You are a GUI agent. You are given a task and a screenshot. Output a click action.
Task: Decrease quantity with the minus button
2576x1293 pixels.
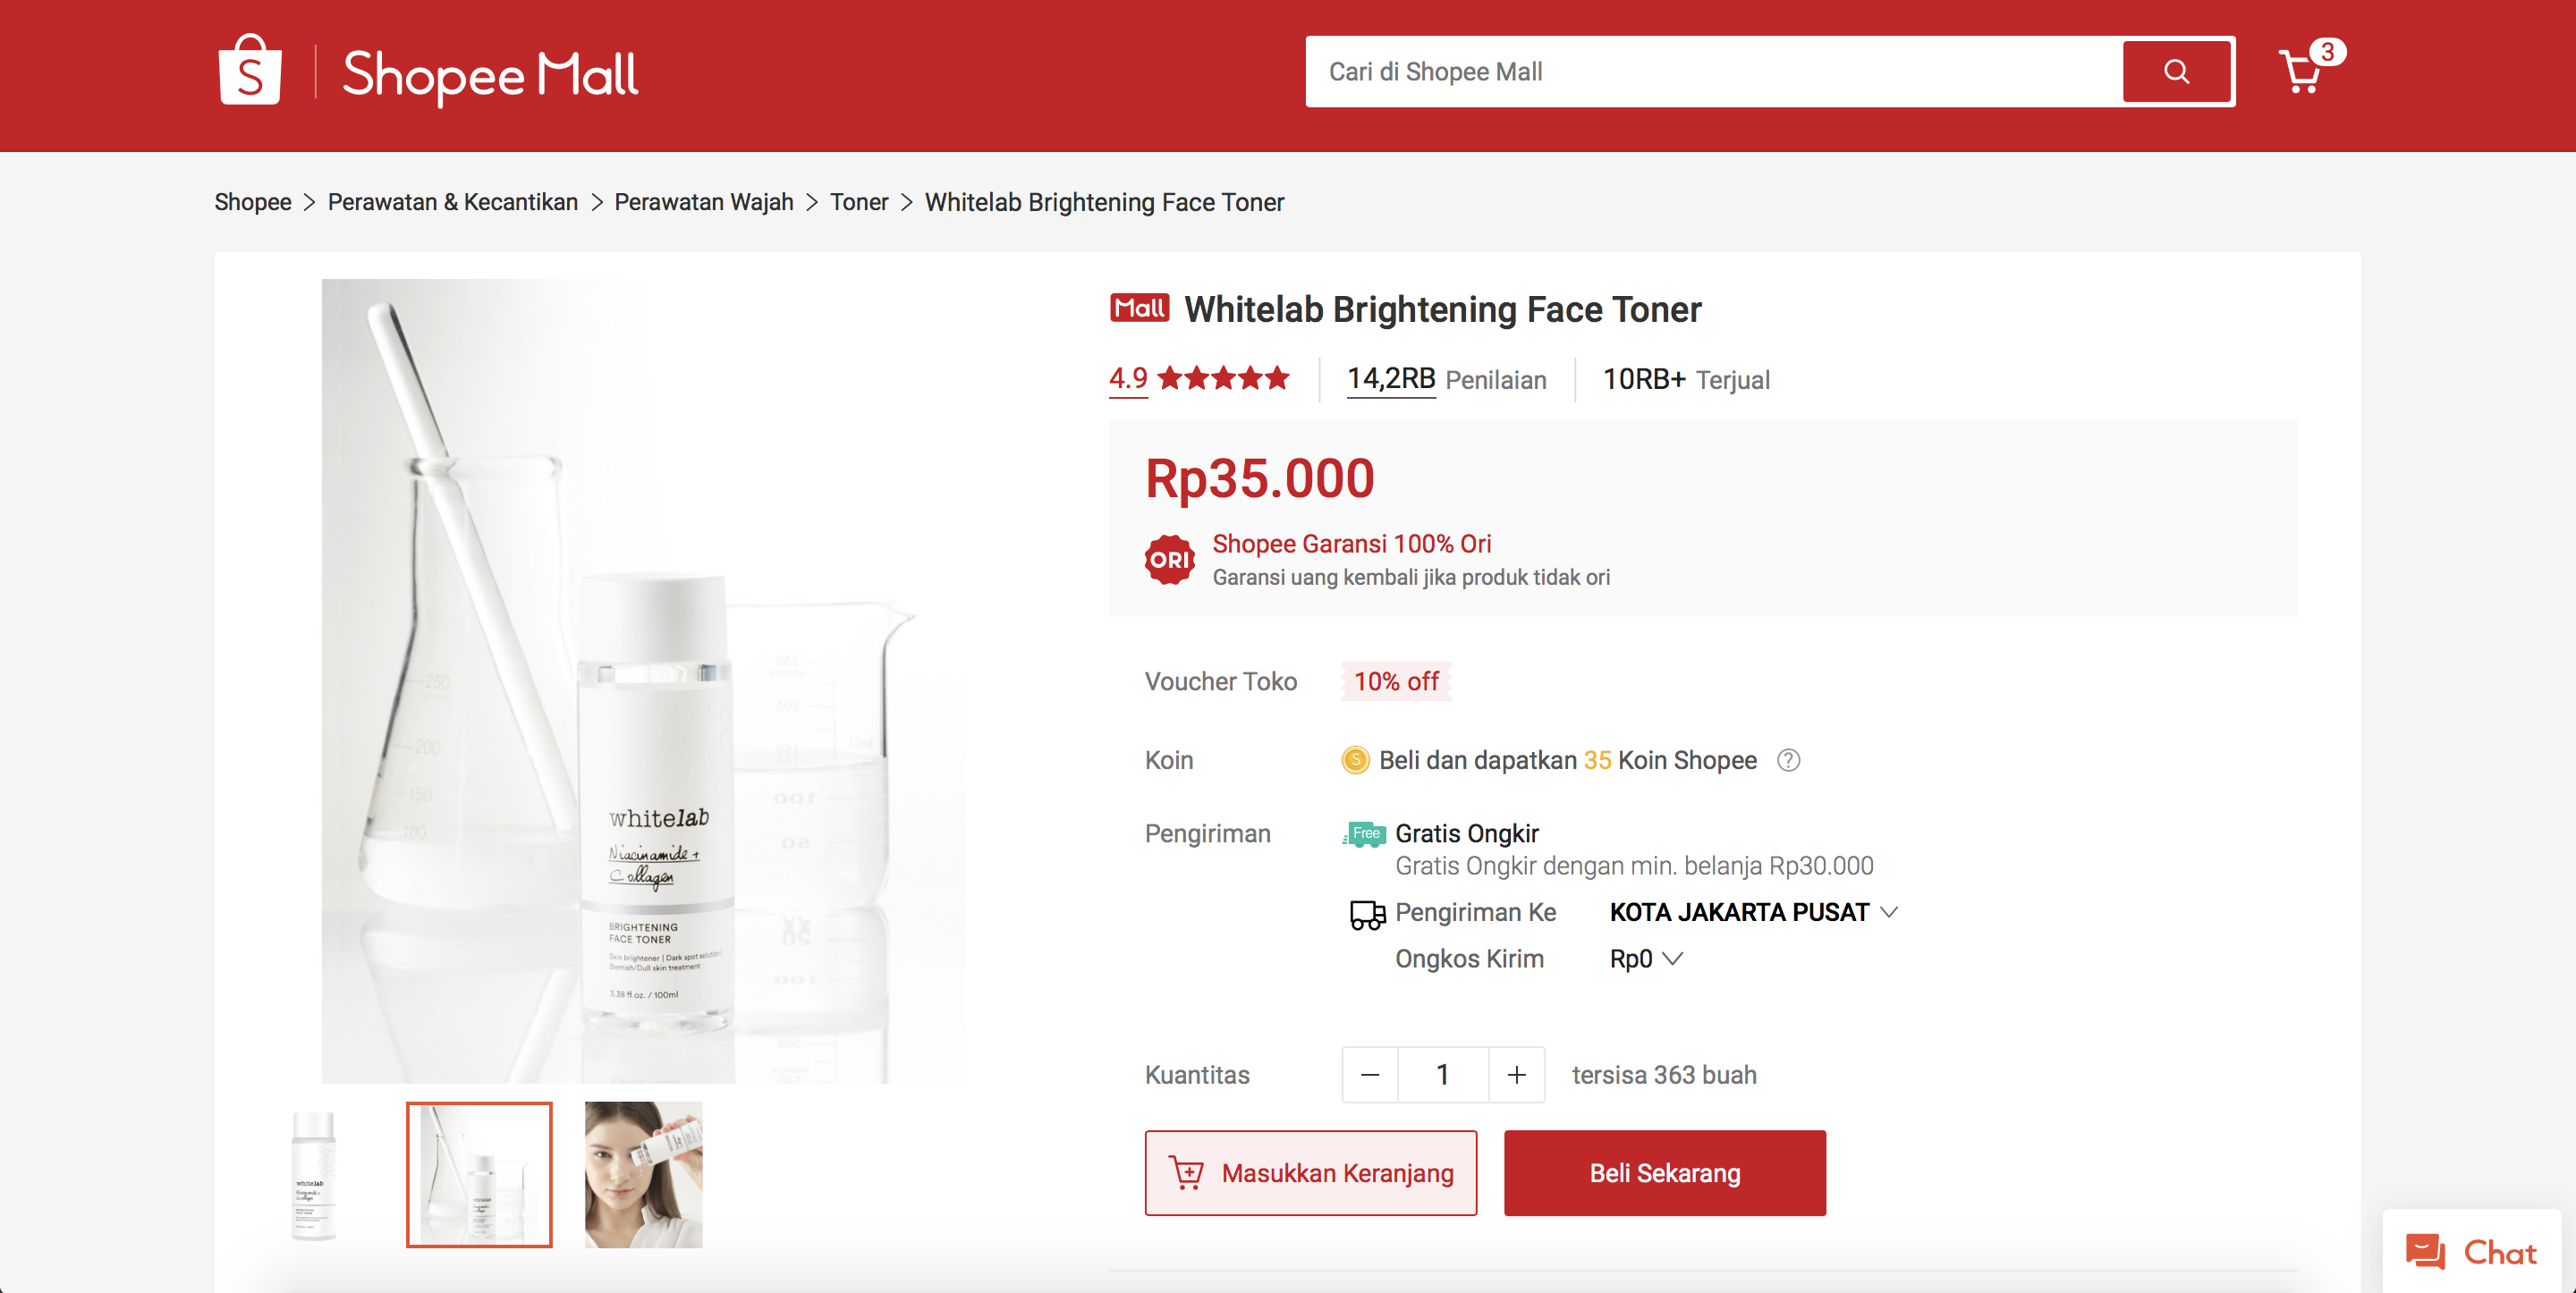[1370, 1075]
